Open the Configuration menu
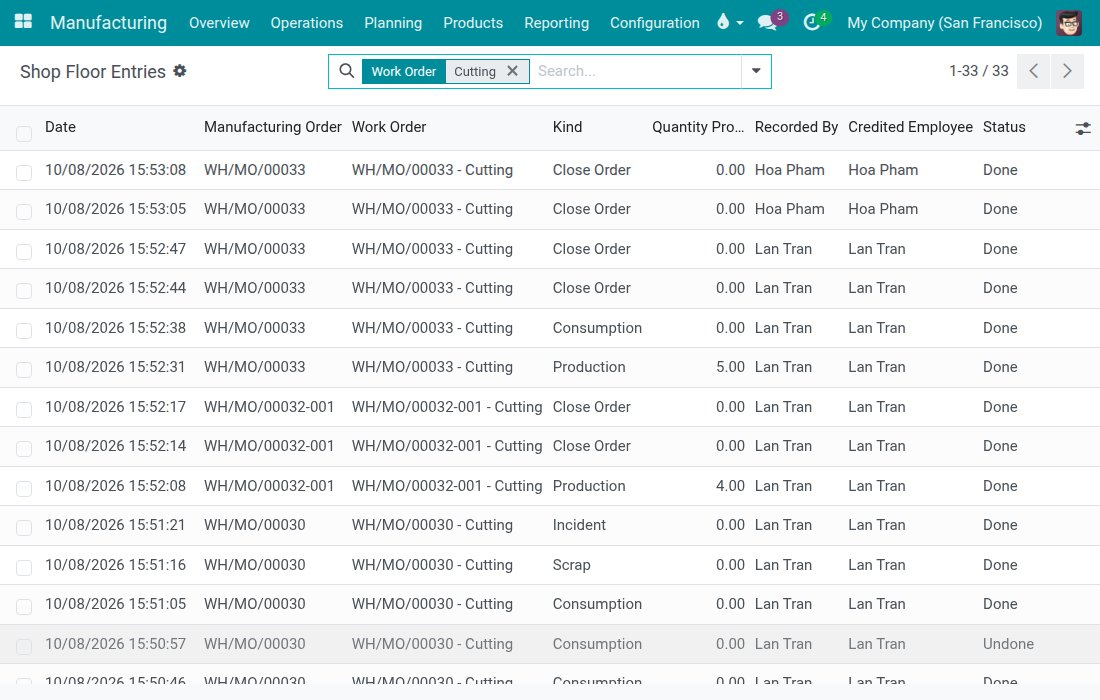Image resolution: width=1100 pixels, height=700 pixels. 655,22
